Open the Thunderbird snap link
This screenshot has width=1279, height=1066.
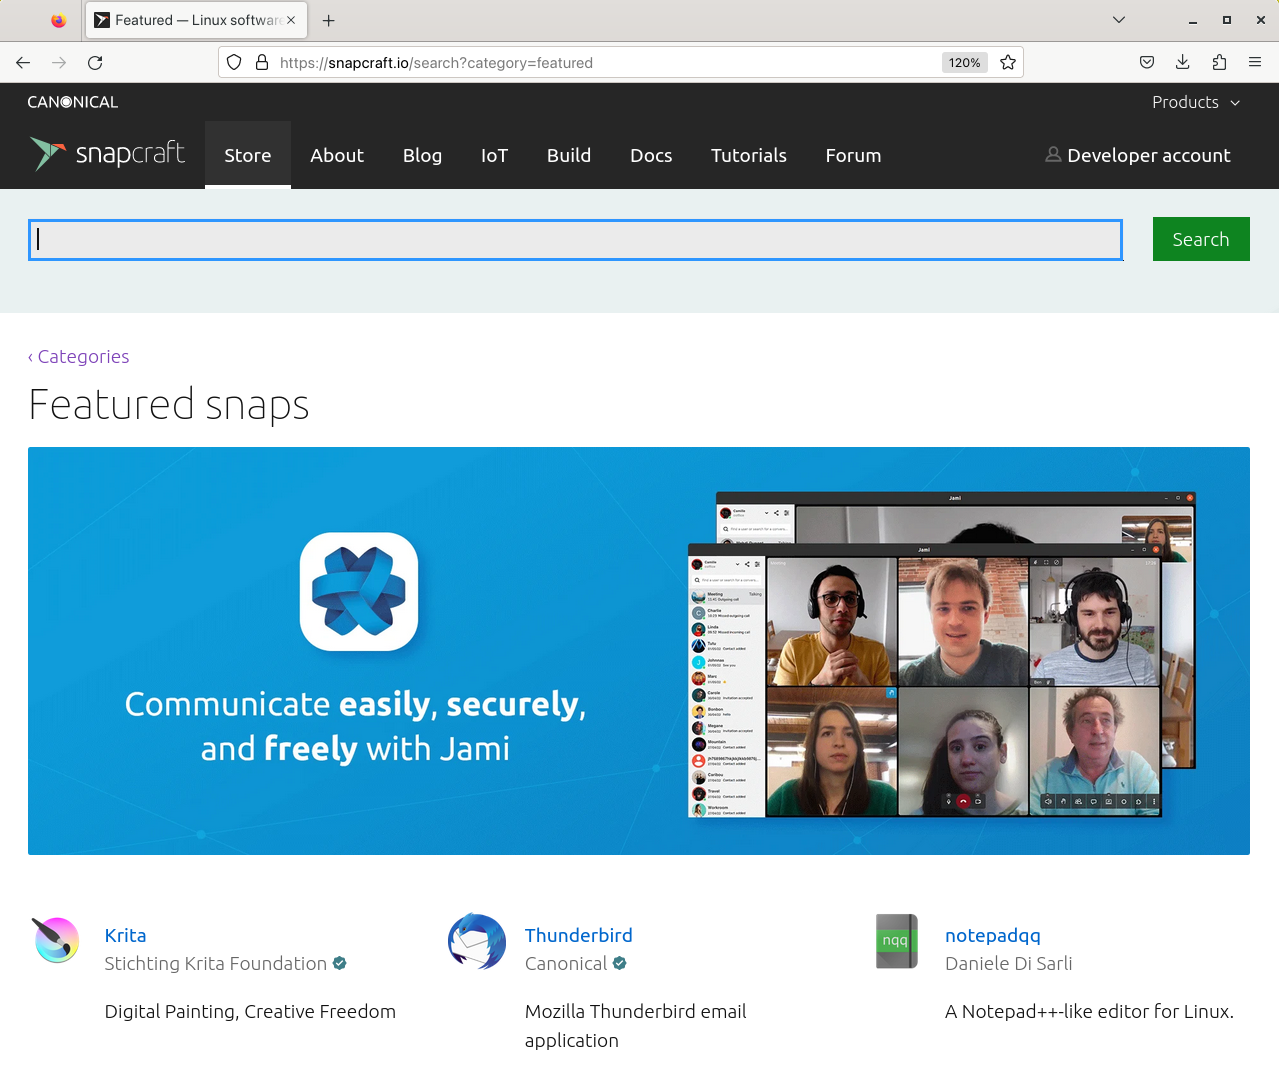578,935
